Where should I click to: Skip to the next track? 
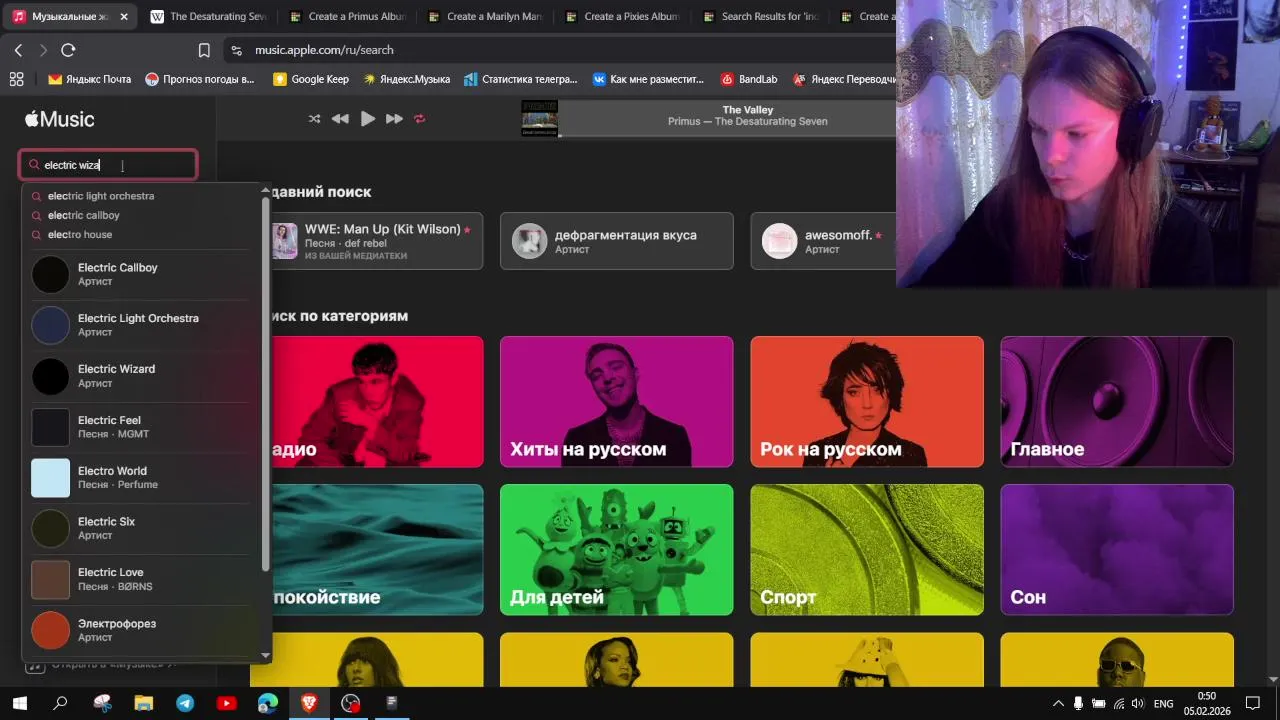point(394,119)
